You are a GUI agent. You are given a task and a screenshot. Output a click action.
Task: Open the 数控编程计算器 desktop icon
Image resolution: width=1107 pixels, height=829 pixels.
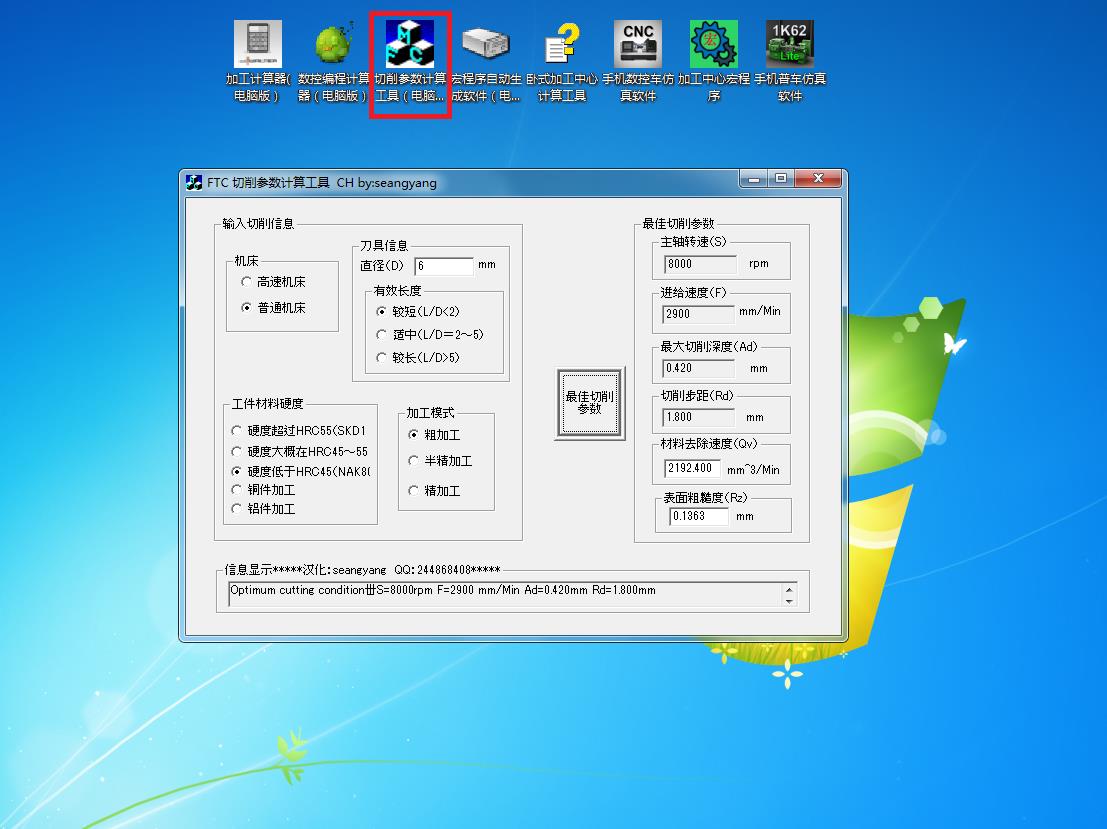(x=334, y=61)
